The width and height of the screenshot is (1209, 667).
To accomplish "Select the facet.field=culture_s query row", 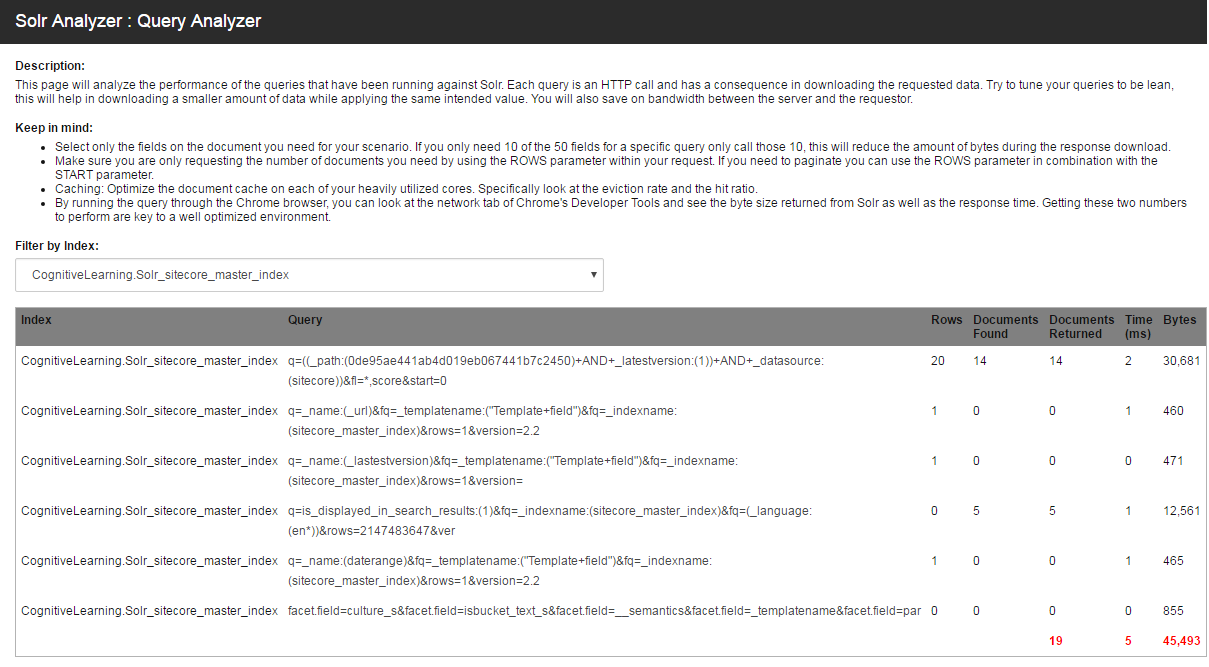I will click(x=600, y=610).
